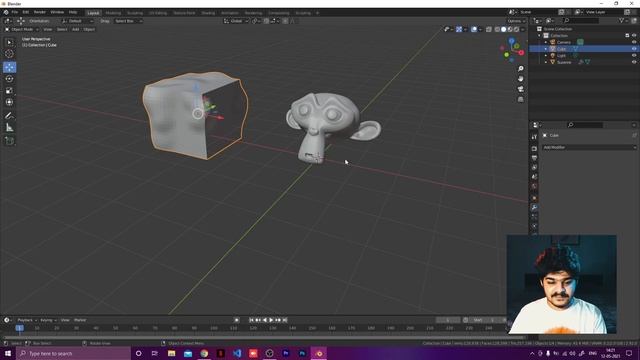Click the Camera object icon in outliner
The height and width of the screenshot is (360, 640).
(553, 42)
